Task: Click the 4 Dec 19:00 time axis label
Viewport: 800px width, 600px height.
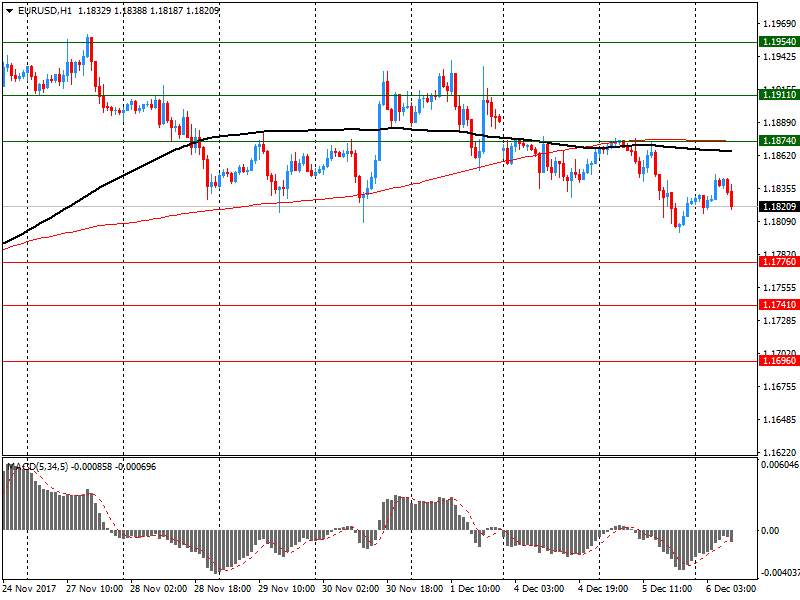Action: pos(603,589)
